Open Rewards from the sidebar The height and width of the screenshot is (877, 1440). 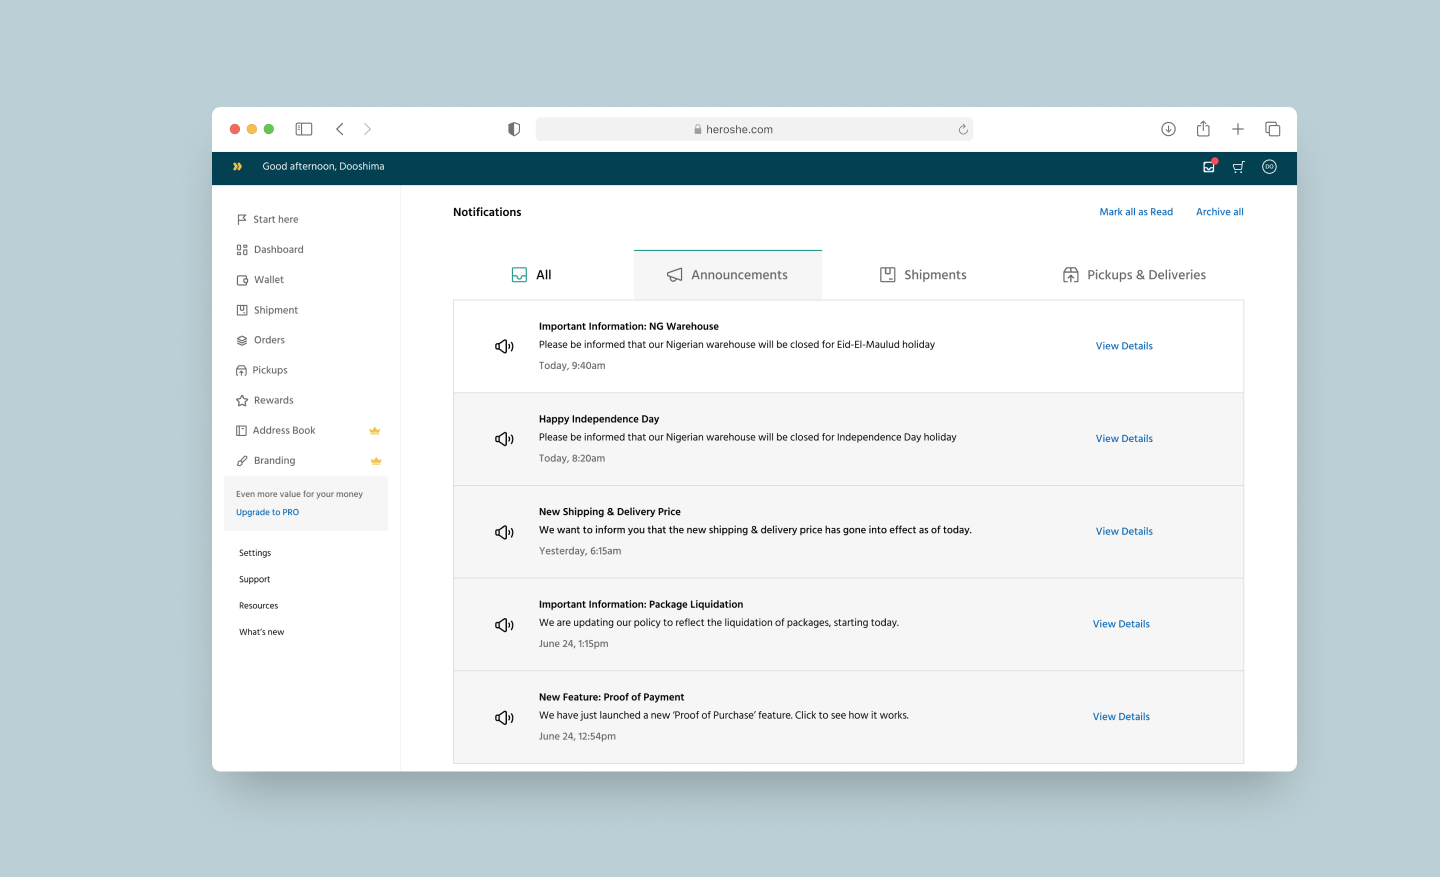point(273,400)
